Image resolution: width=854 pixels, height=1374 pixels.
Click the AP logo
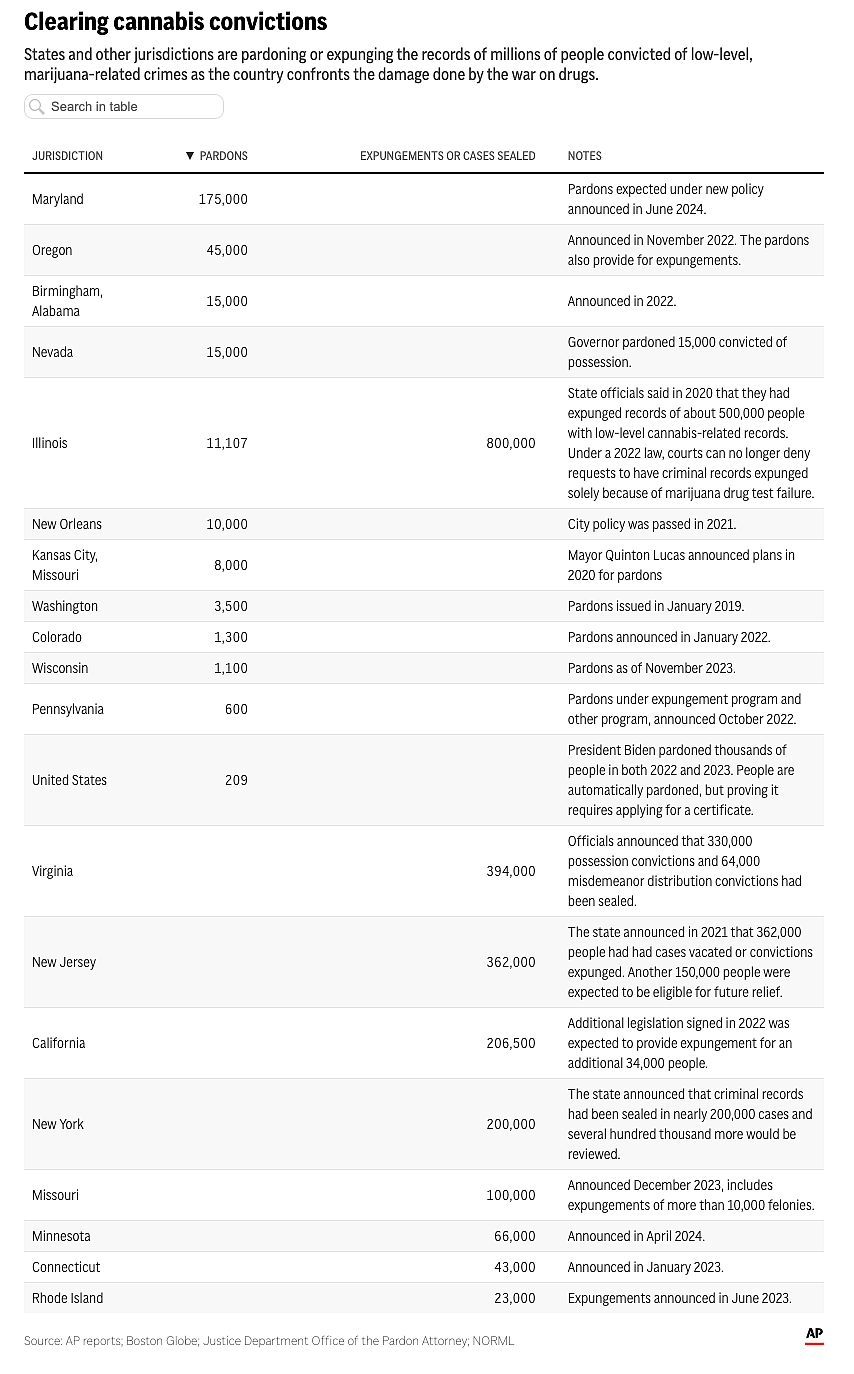[x=814, y=1335]
